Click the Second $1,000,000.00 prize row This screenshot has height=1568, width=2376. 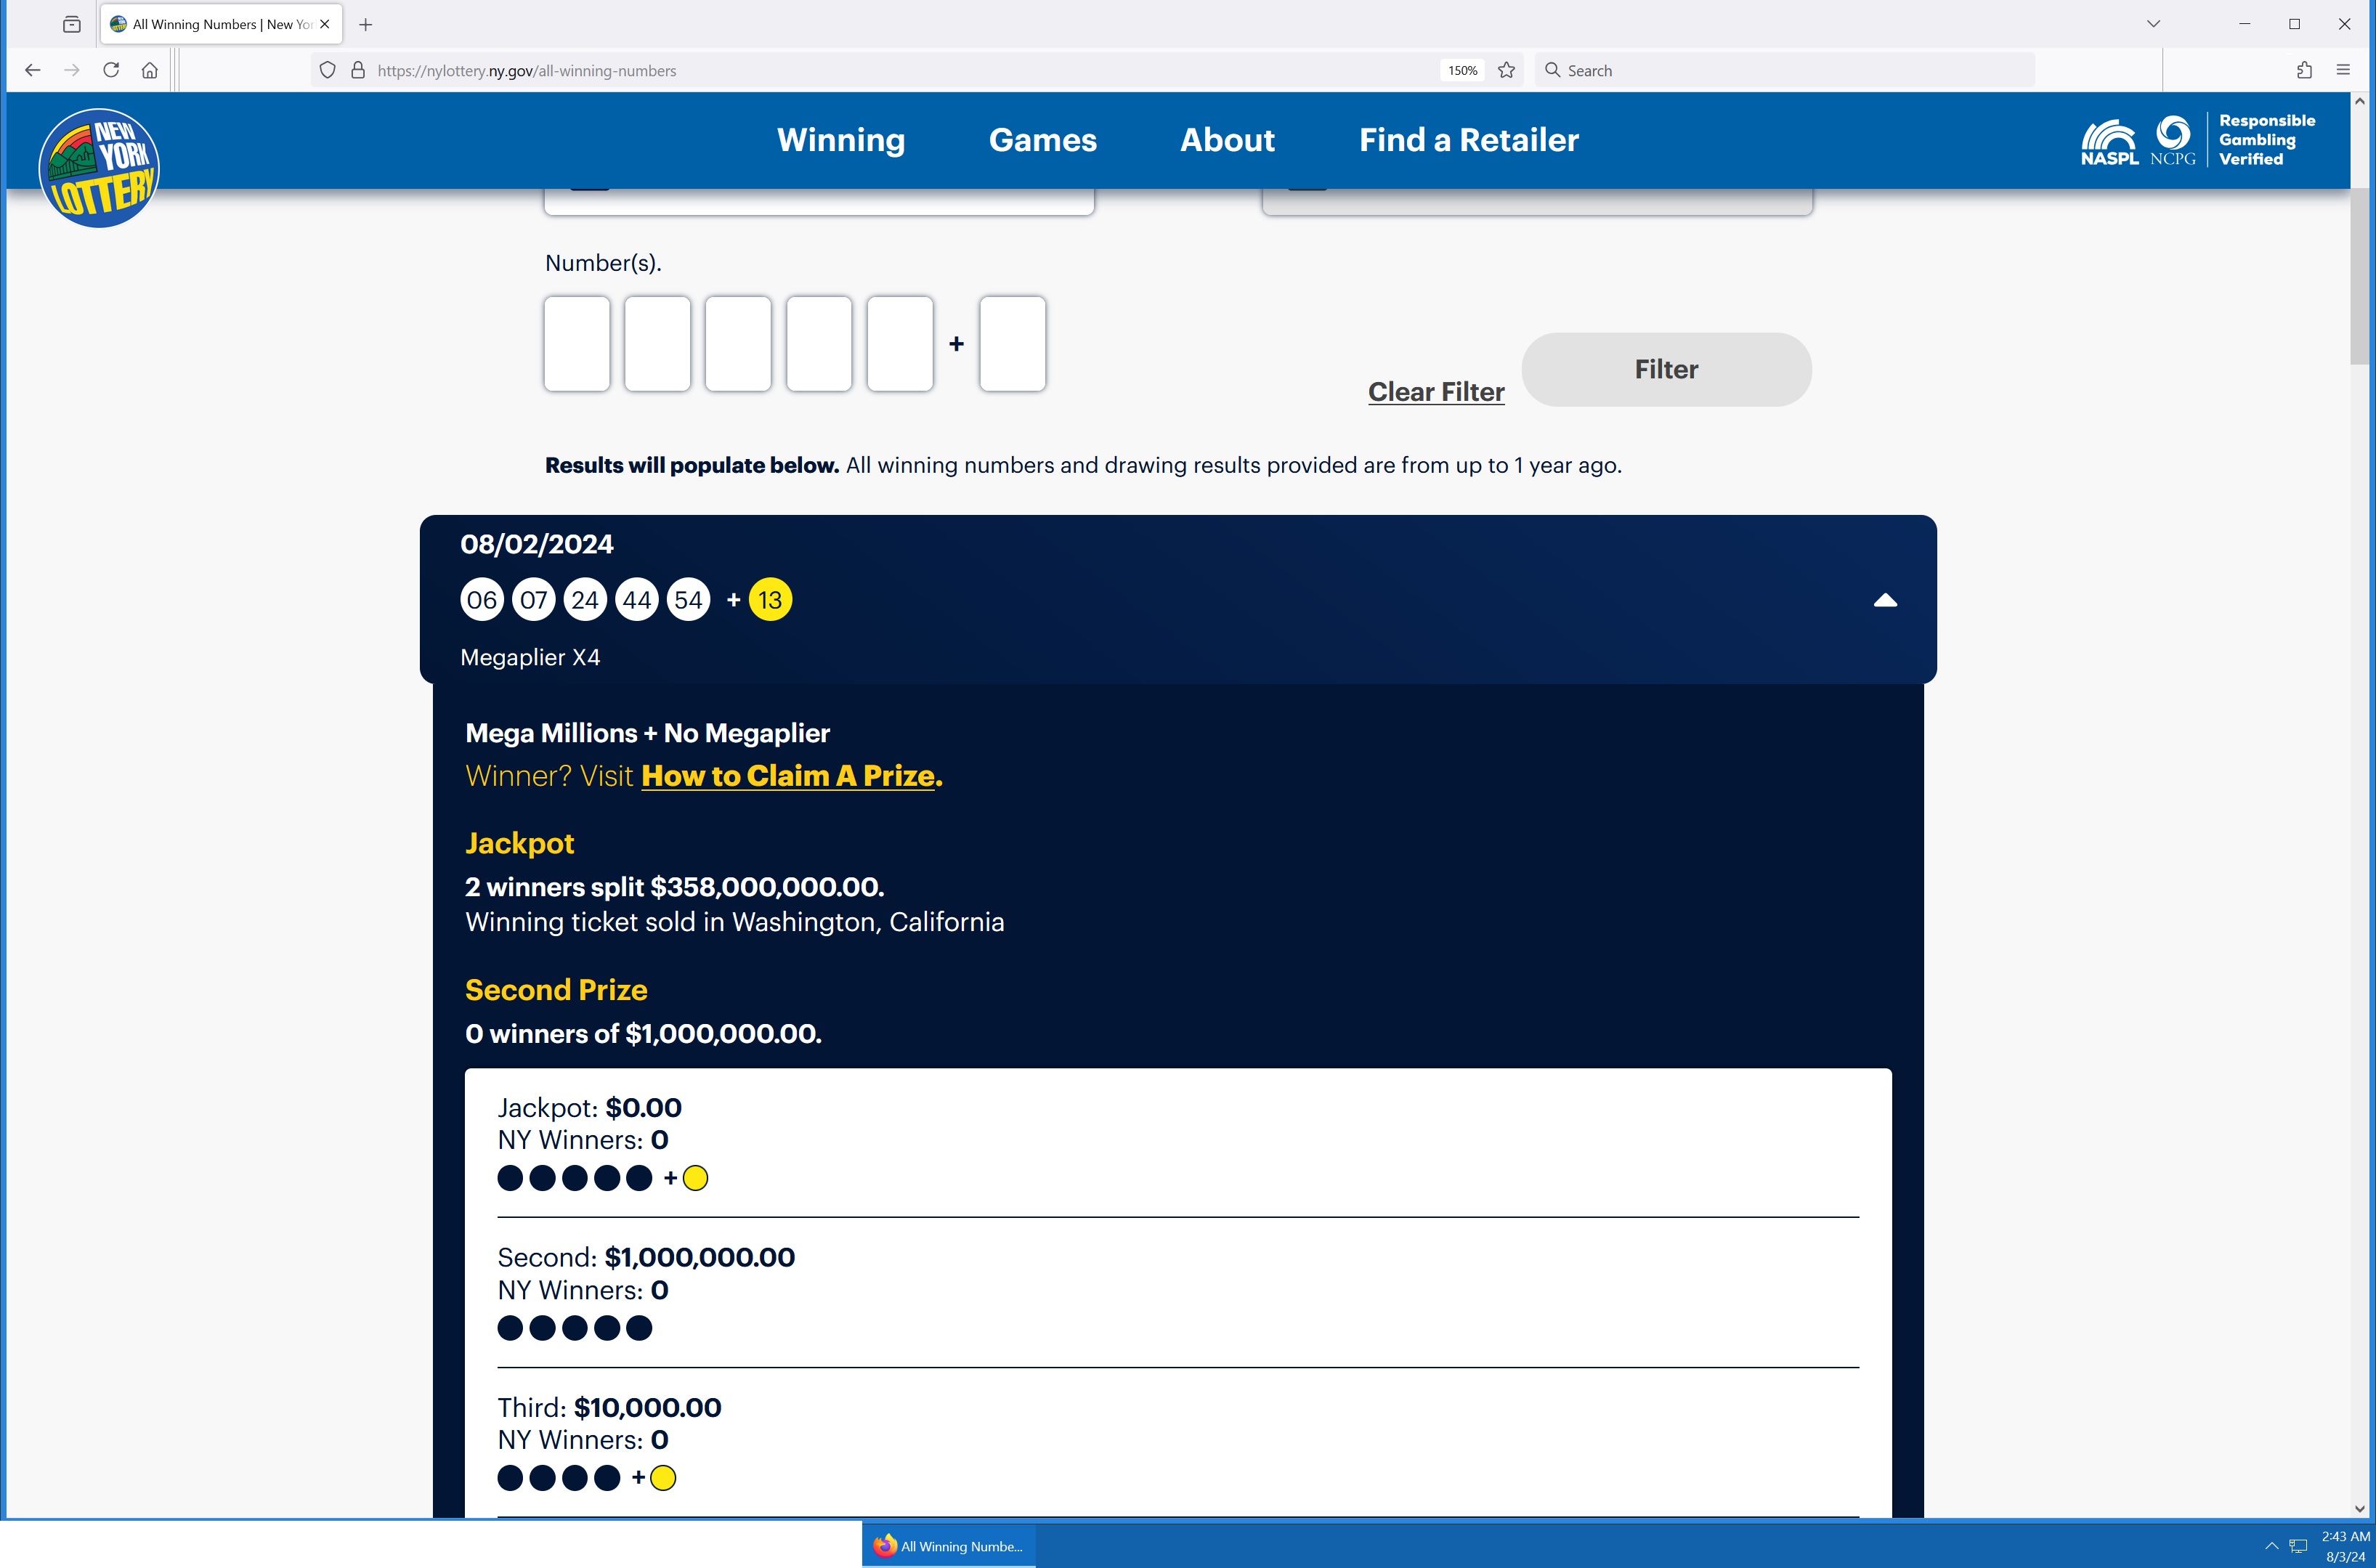[x=1178, y=1292]
